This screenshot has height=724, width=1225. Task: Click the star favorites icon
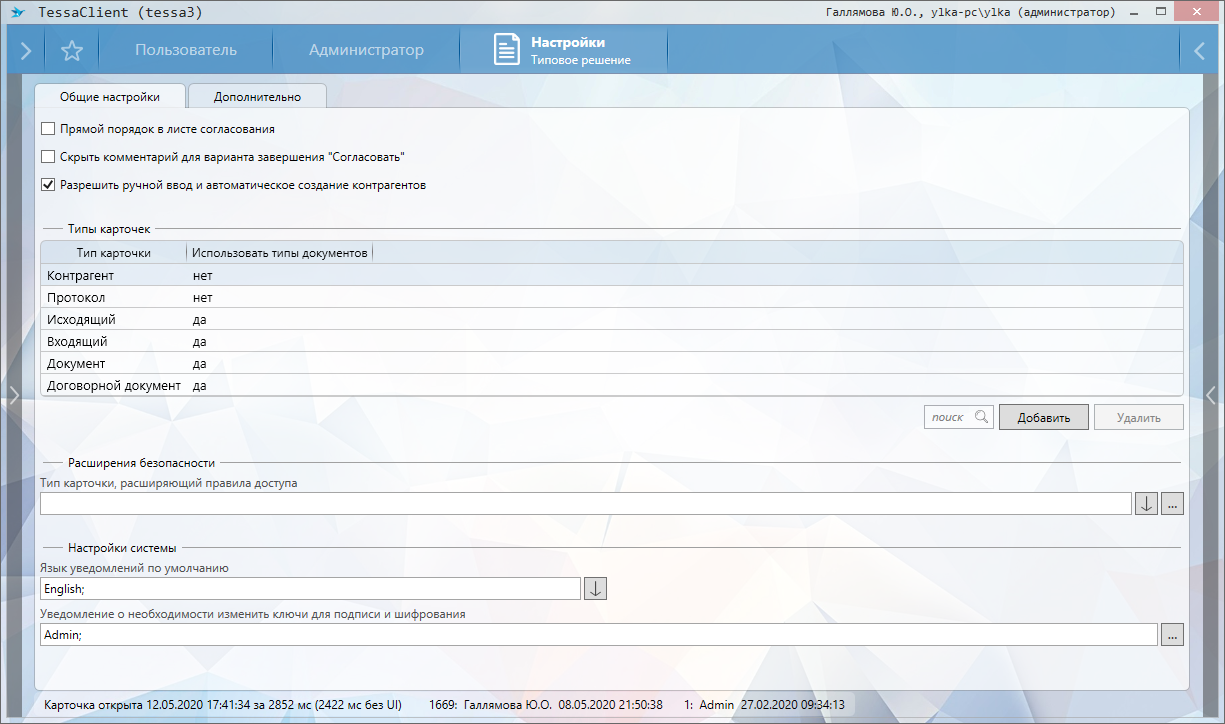(x=71, y=51)
